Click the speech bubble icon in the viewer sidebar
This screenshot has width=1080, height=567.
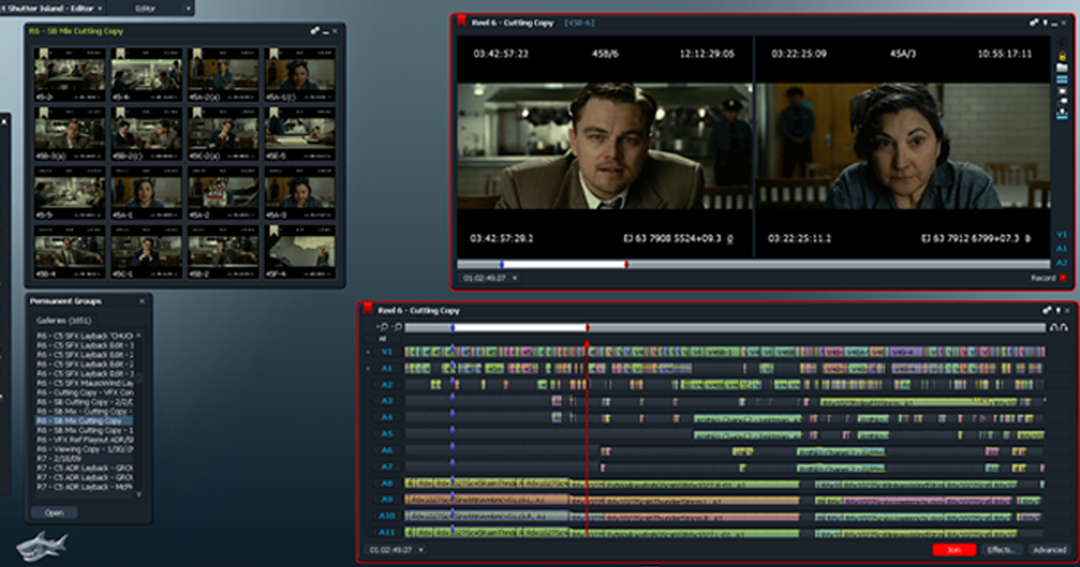tap(1062, 101)
